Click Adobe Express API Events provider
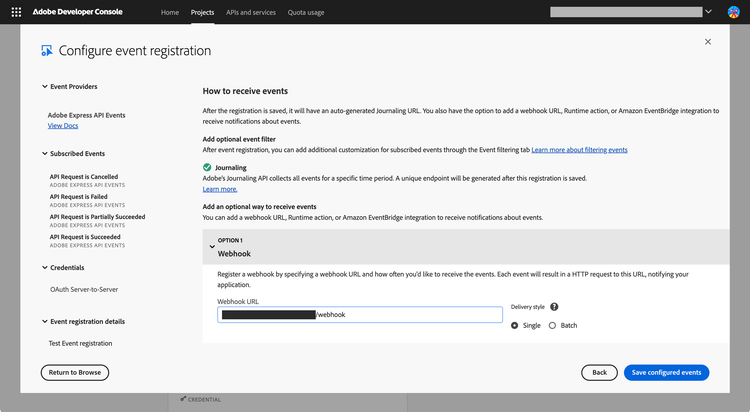 click(87, 115)
